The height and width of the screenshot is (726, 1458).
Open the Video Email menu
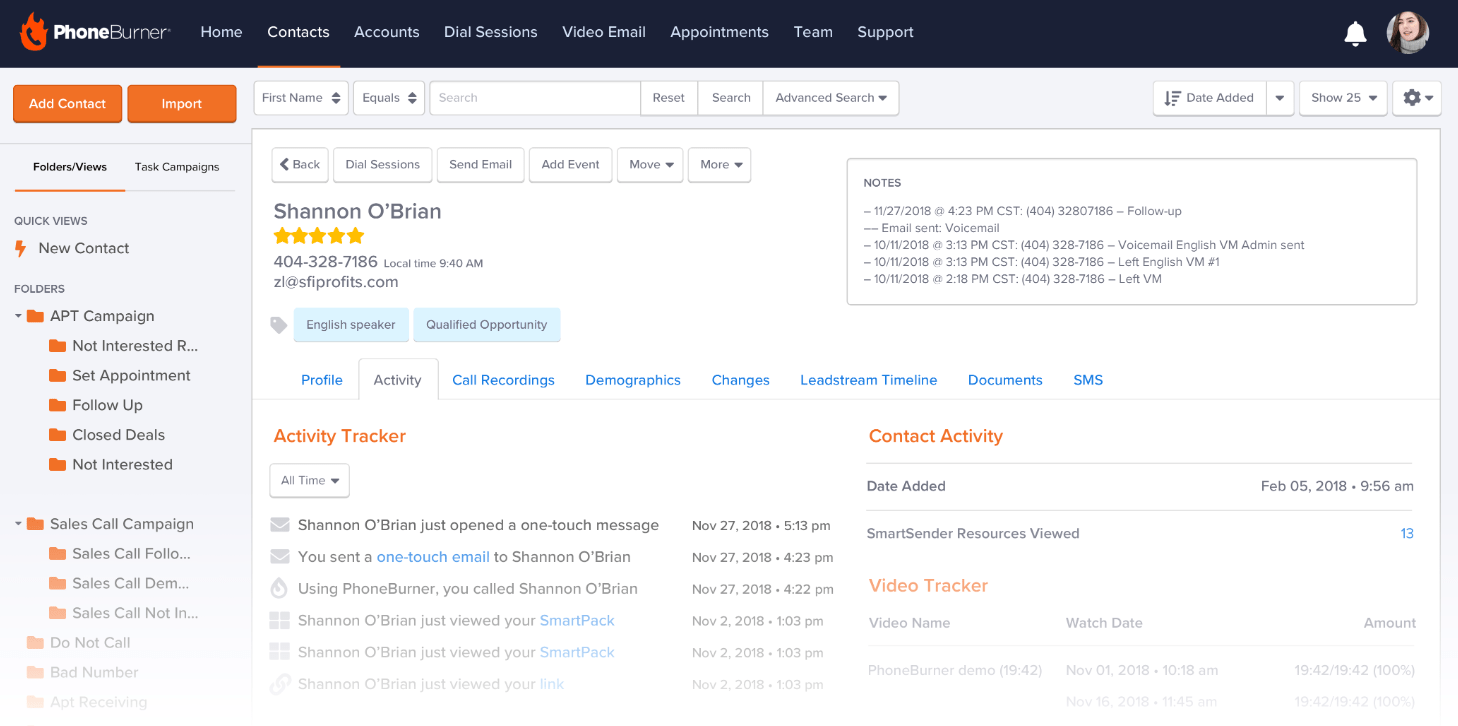tap(604, 32)
